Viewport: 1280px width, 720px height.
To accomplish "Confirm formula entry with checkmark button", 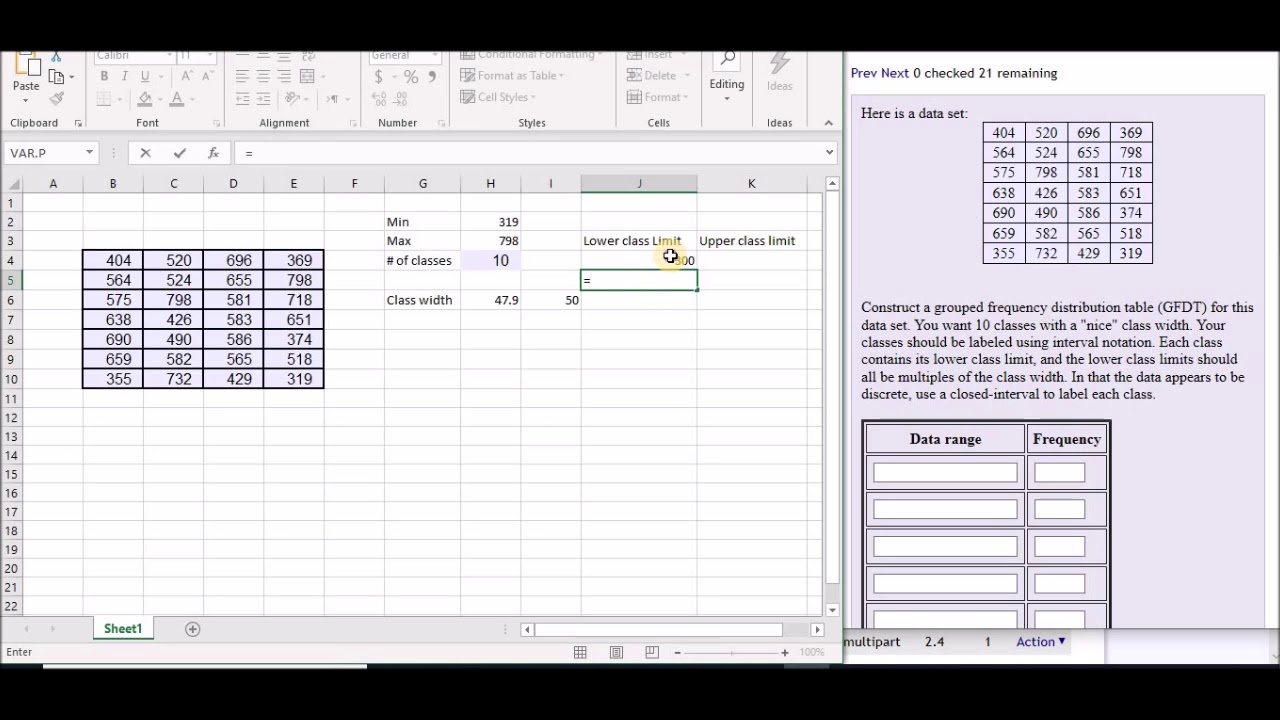I will pos(179,153).
